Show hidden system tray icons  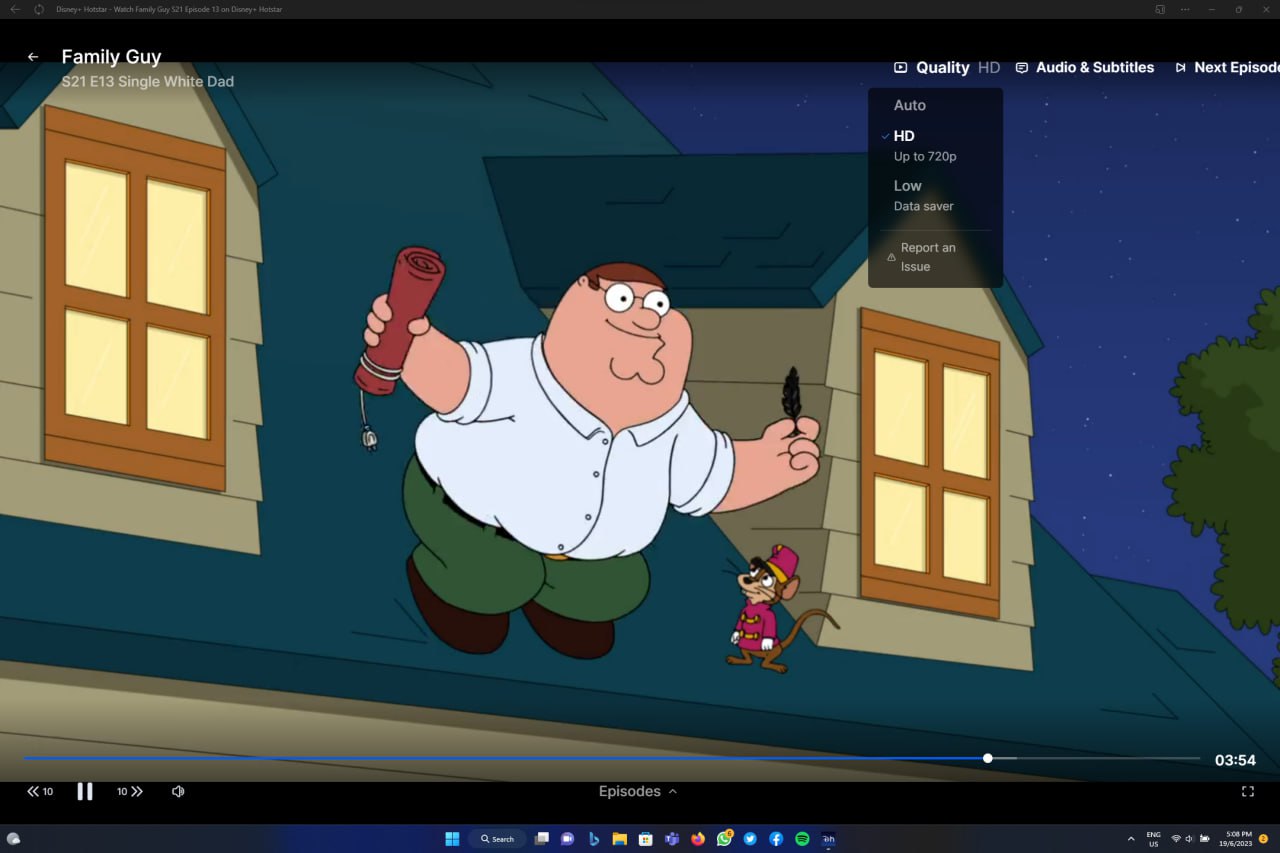point(1131,838)
